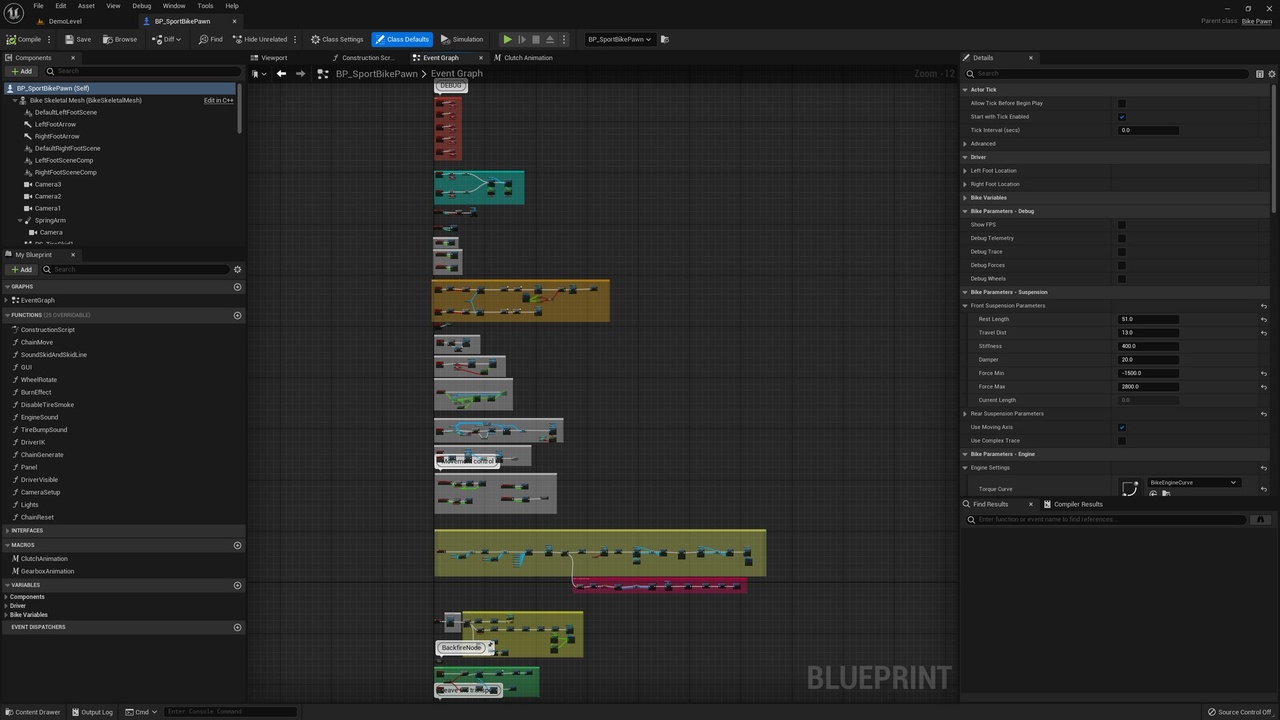1280x720 pixels.
Task: Open the bookmark dropdown in graph toolbar
Action: (258, 73)
